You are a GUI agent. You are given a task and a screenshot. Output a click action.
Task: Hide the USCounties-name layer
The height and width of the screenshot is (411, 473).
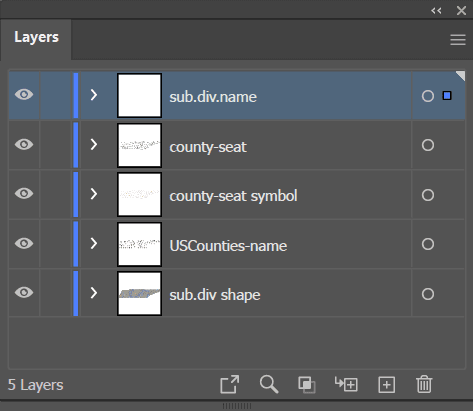click(24, 243)
